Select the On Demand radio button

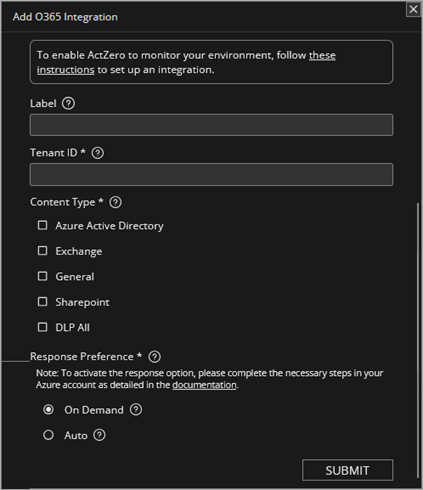48,409
